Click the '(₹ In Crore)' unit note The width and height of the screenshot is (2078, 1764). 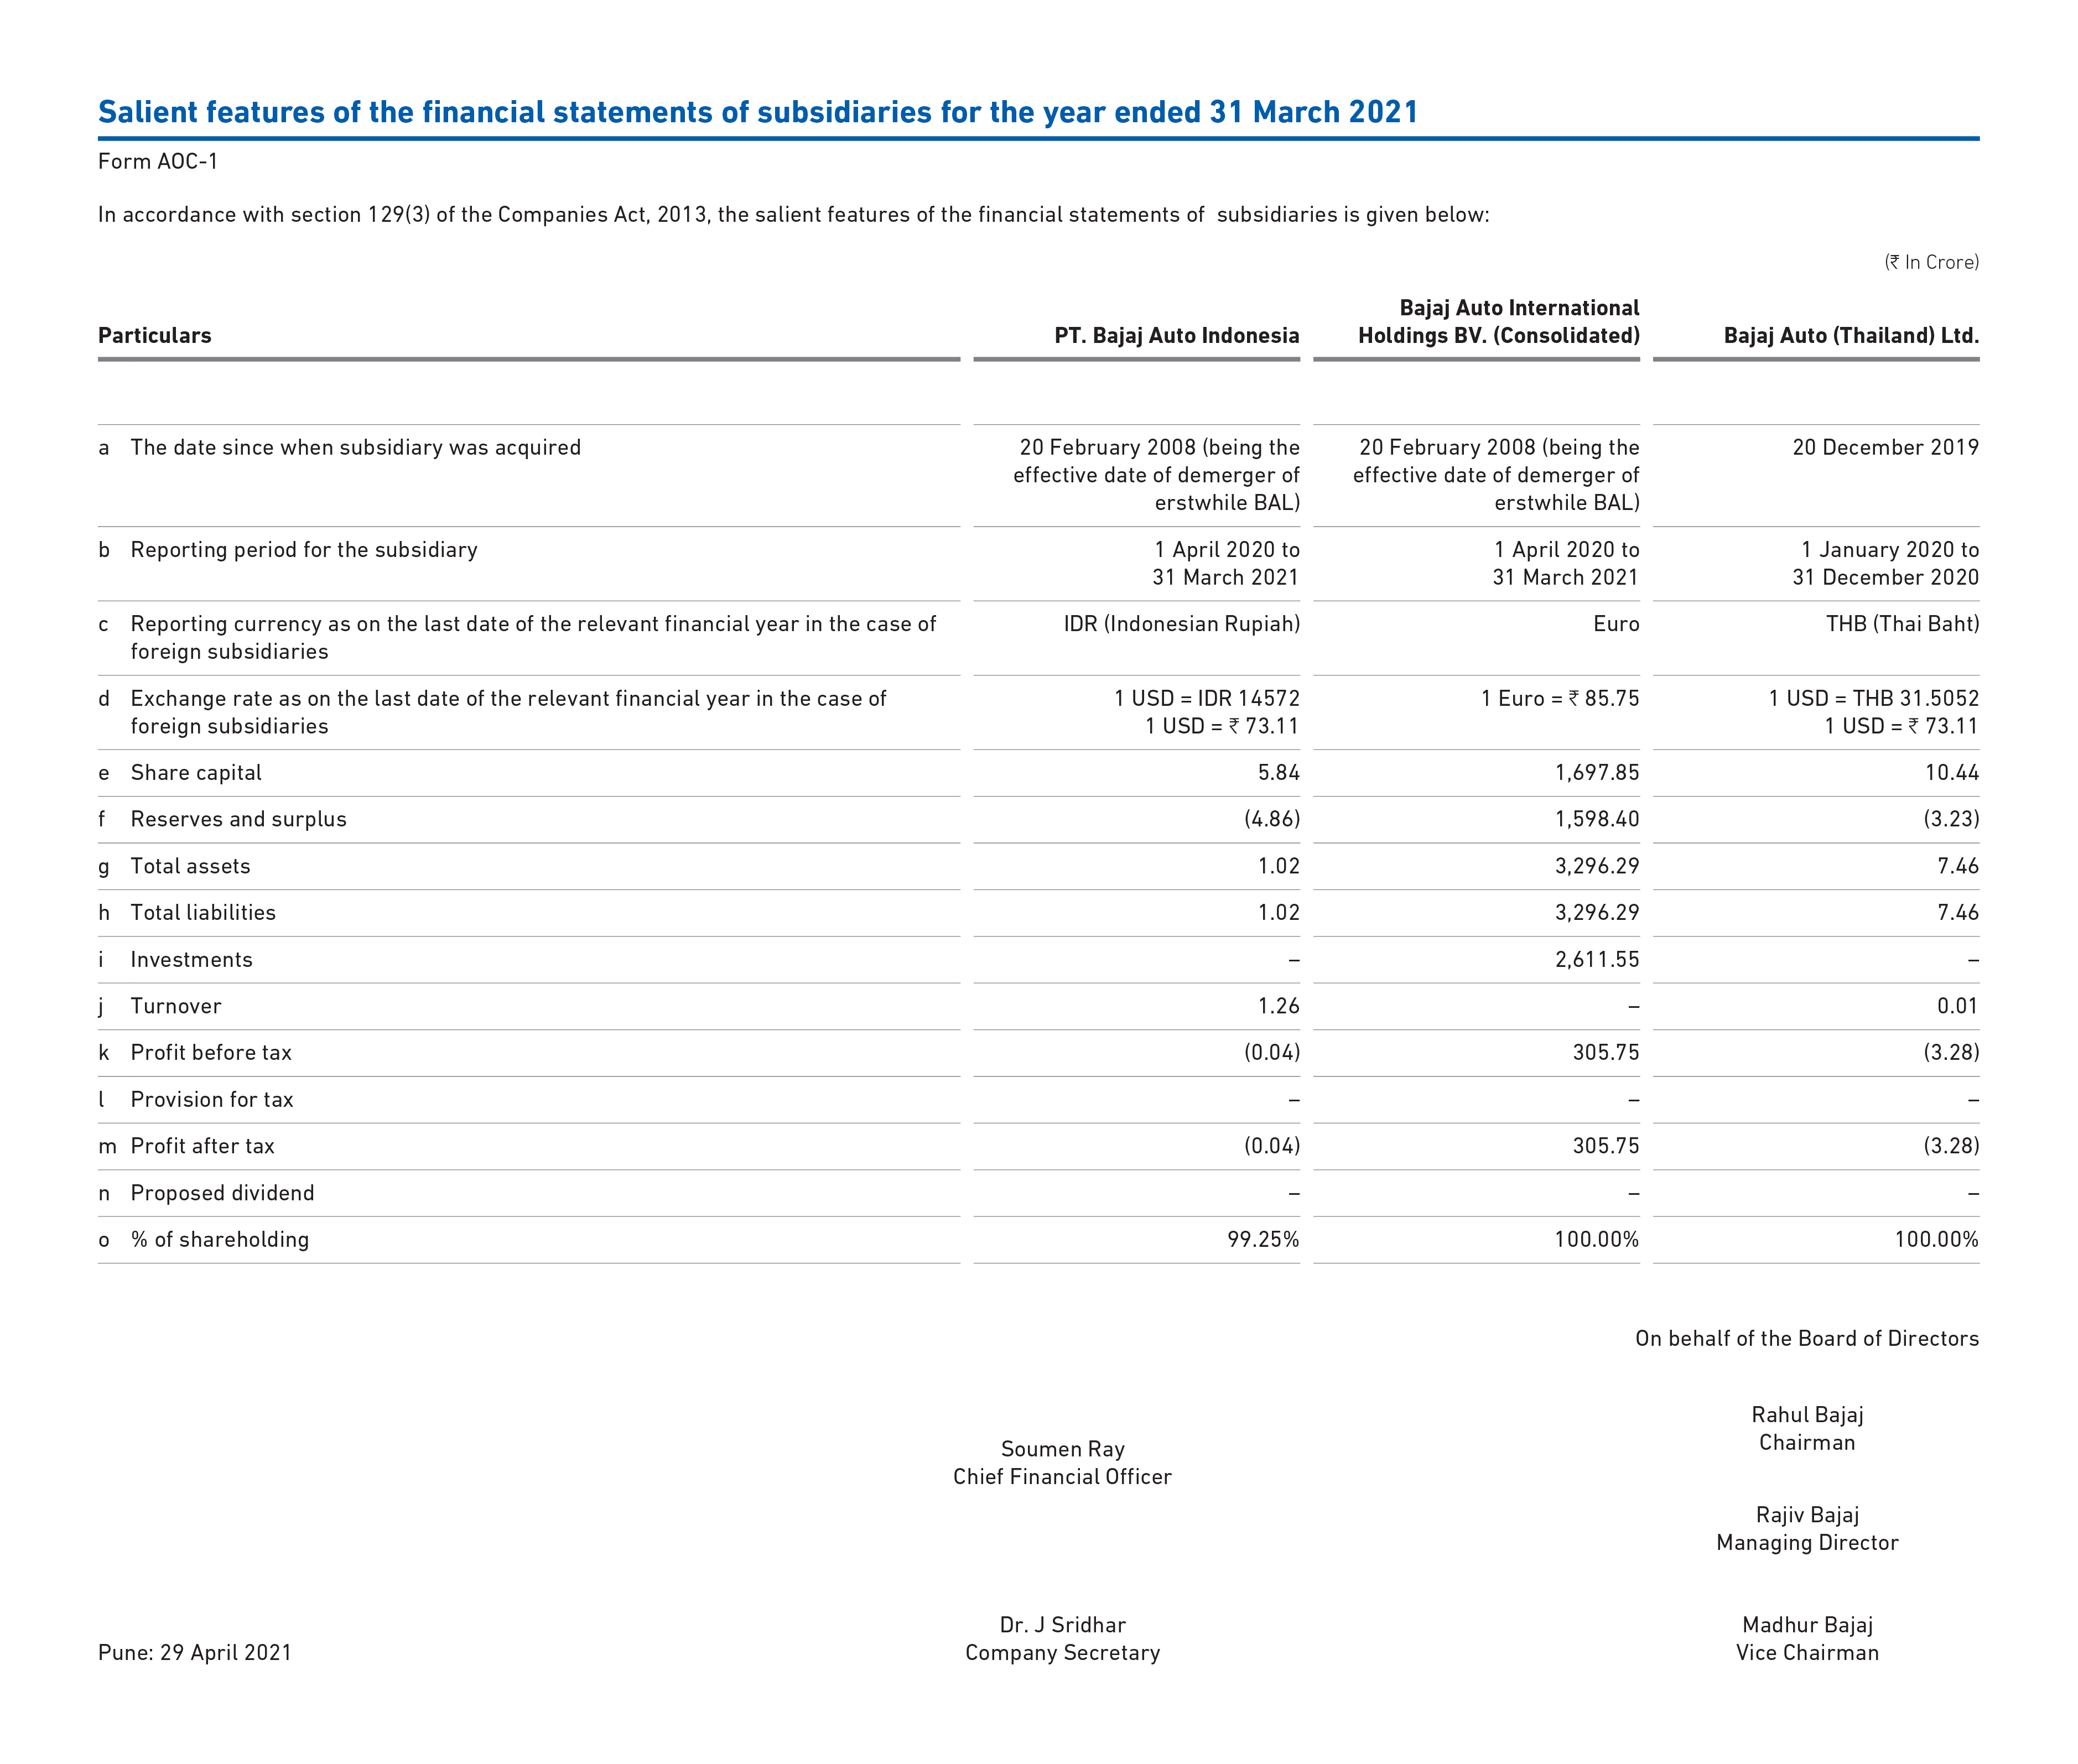tap(1931, 262)
